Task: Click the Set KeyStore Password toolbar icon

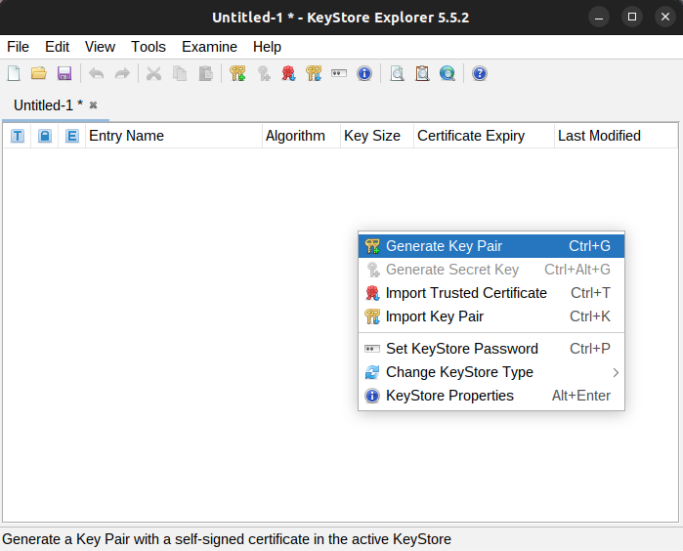Action: pyautogui.click(x=339, y=73)
